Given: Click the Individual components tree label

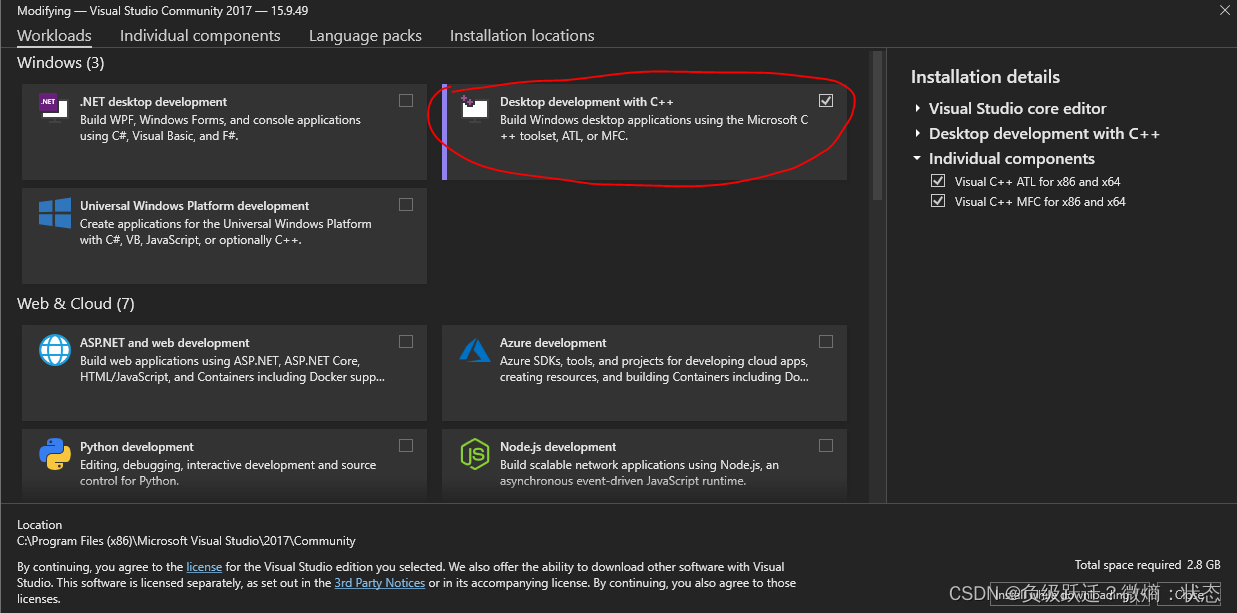Looking at the screenshot, I should [x=1012, y=158].
